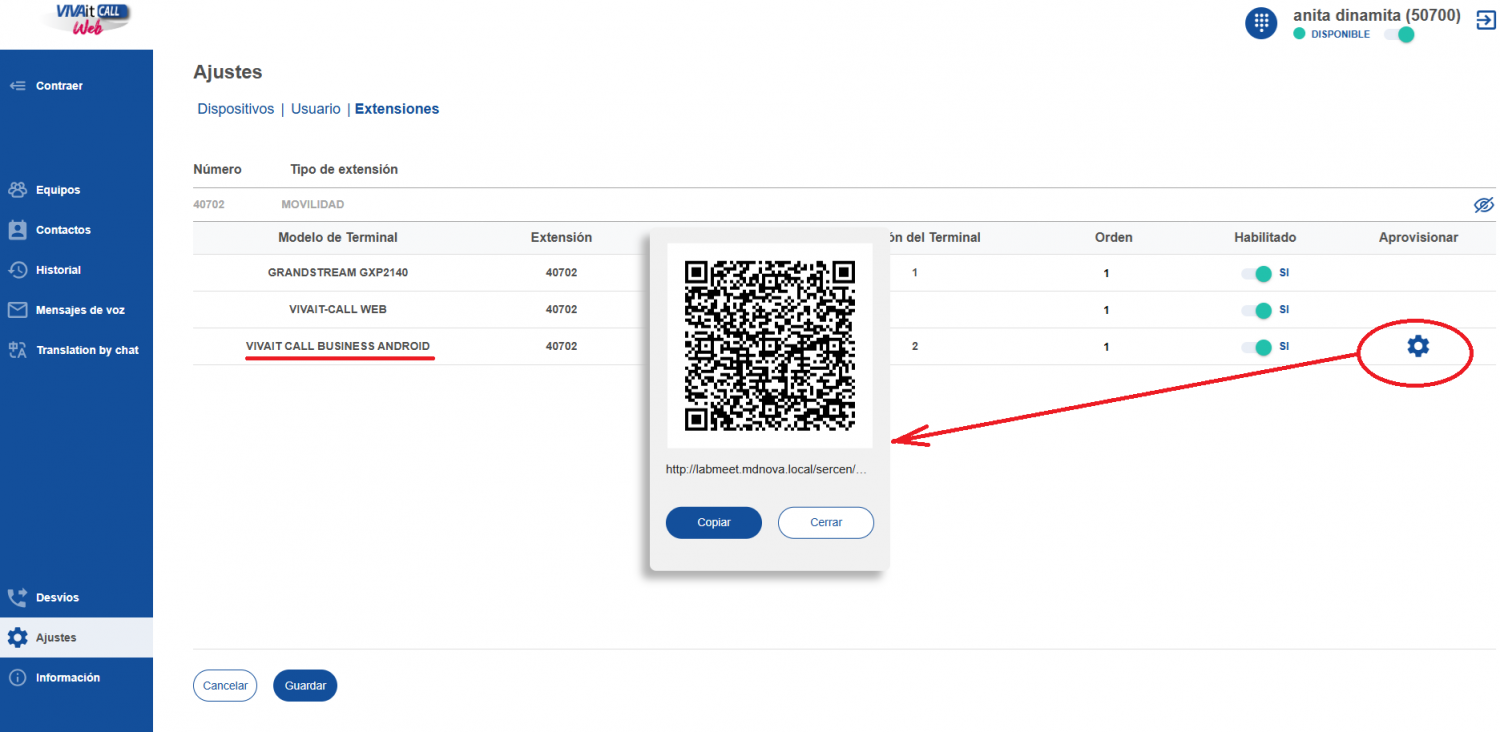Switch to Dispositivos tab
This screenshot has height=732, width=1500.
click(x=235, y=109)
